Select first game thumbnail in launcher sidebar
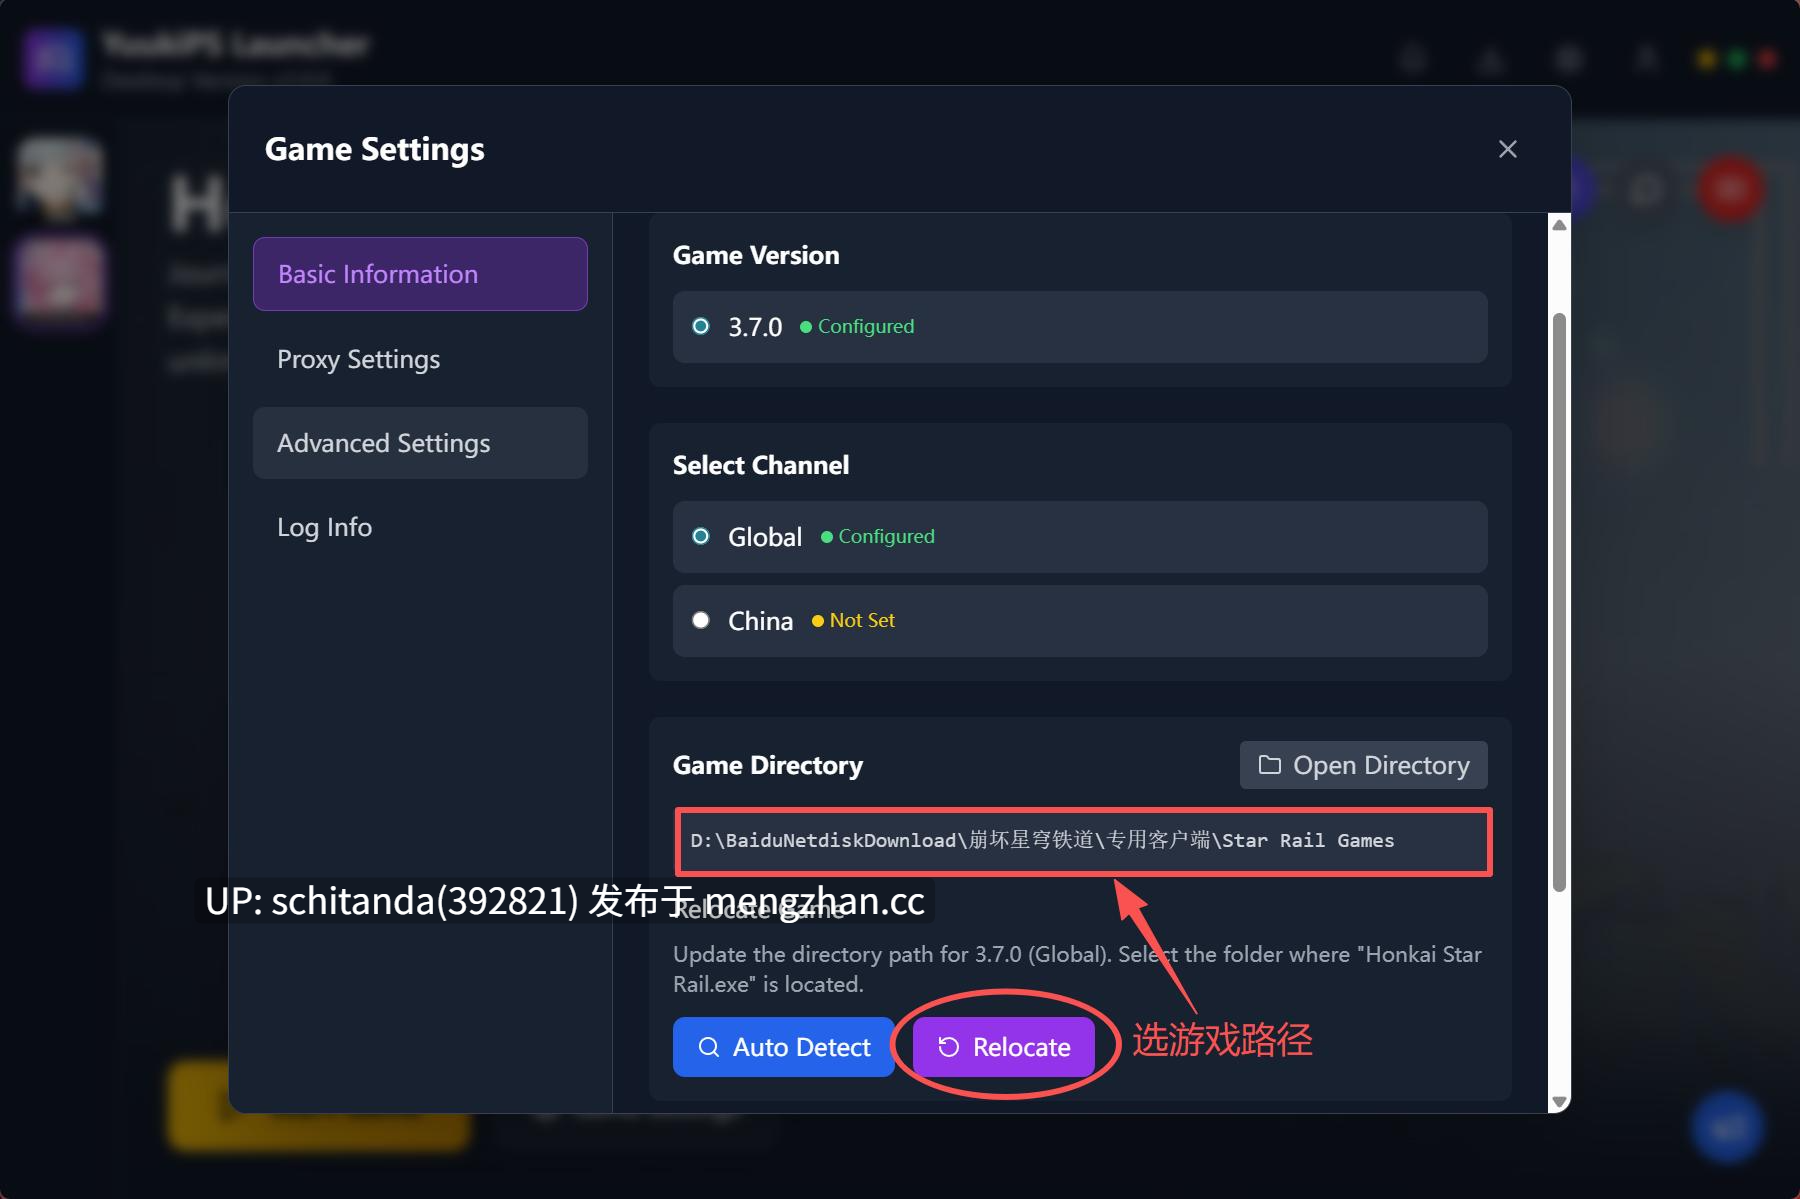 click(x=60, y=178)
